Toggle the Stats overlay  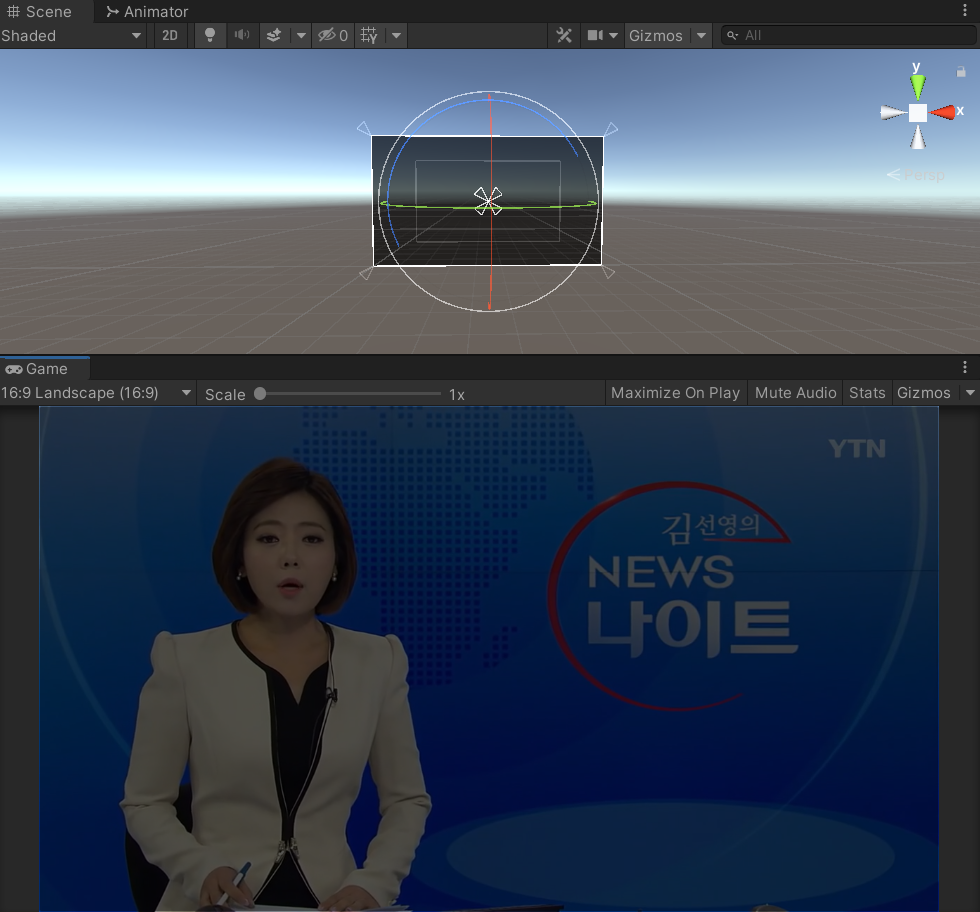pos(867,393)
